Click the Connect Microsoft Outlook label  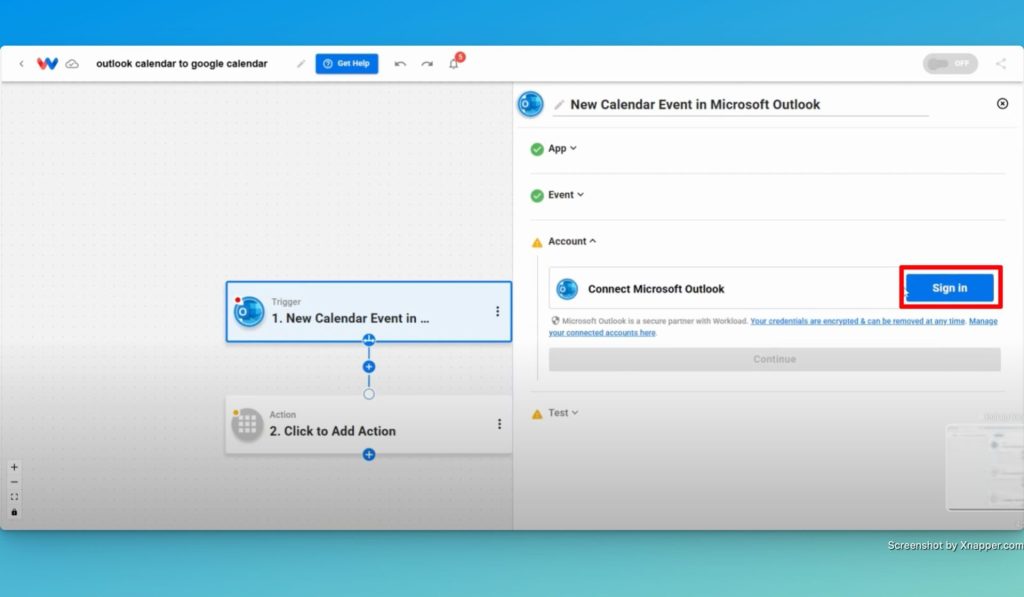coord(656,289)
